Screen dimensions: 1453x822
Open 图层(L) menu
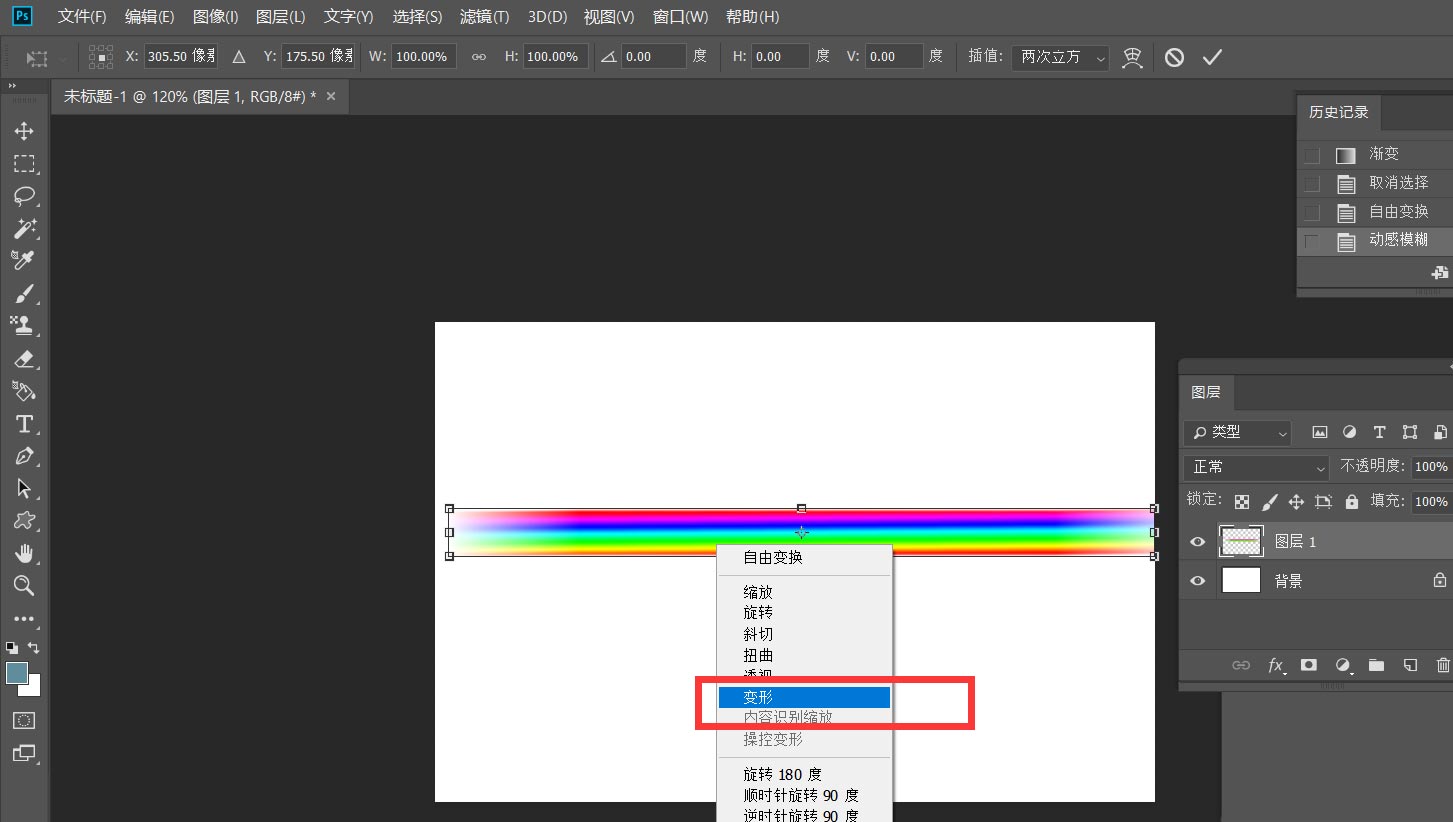pyautogui.click(x=281, y=17)
